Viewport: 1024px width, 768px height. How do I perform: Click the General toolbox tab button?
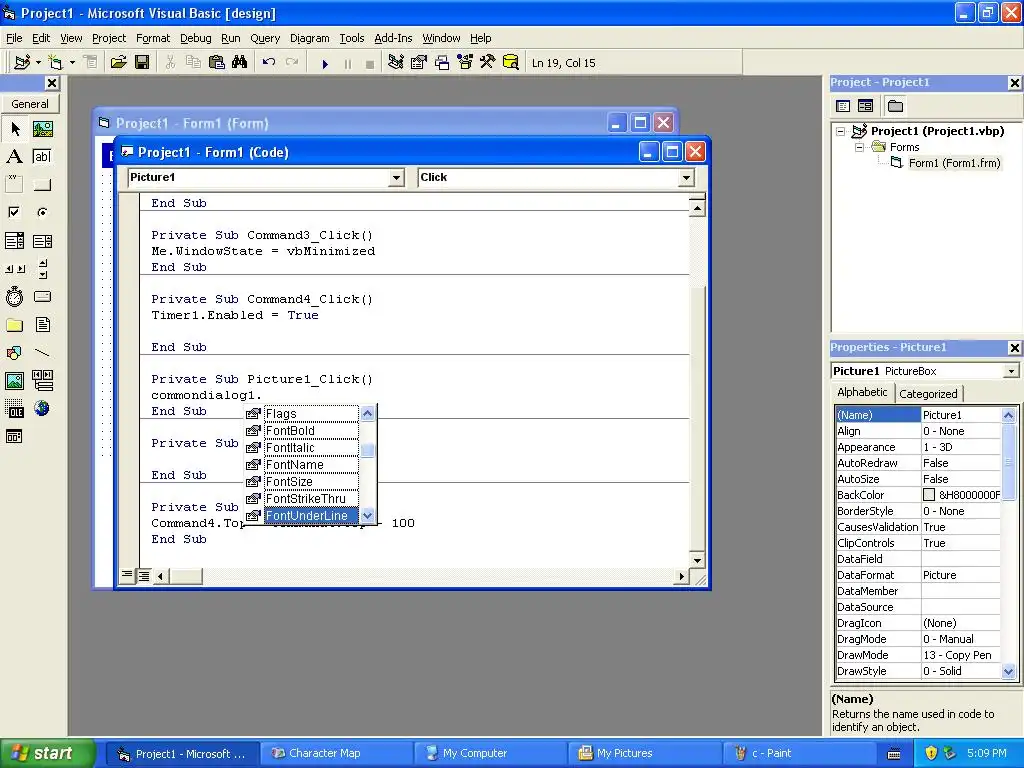click(x=30, y=104)
